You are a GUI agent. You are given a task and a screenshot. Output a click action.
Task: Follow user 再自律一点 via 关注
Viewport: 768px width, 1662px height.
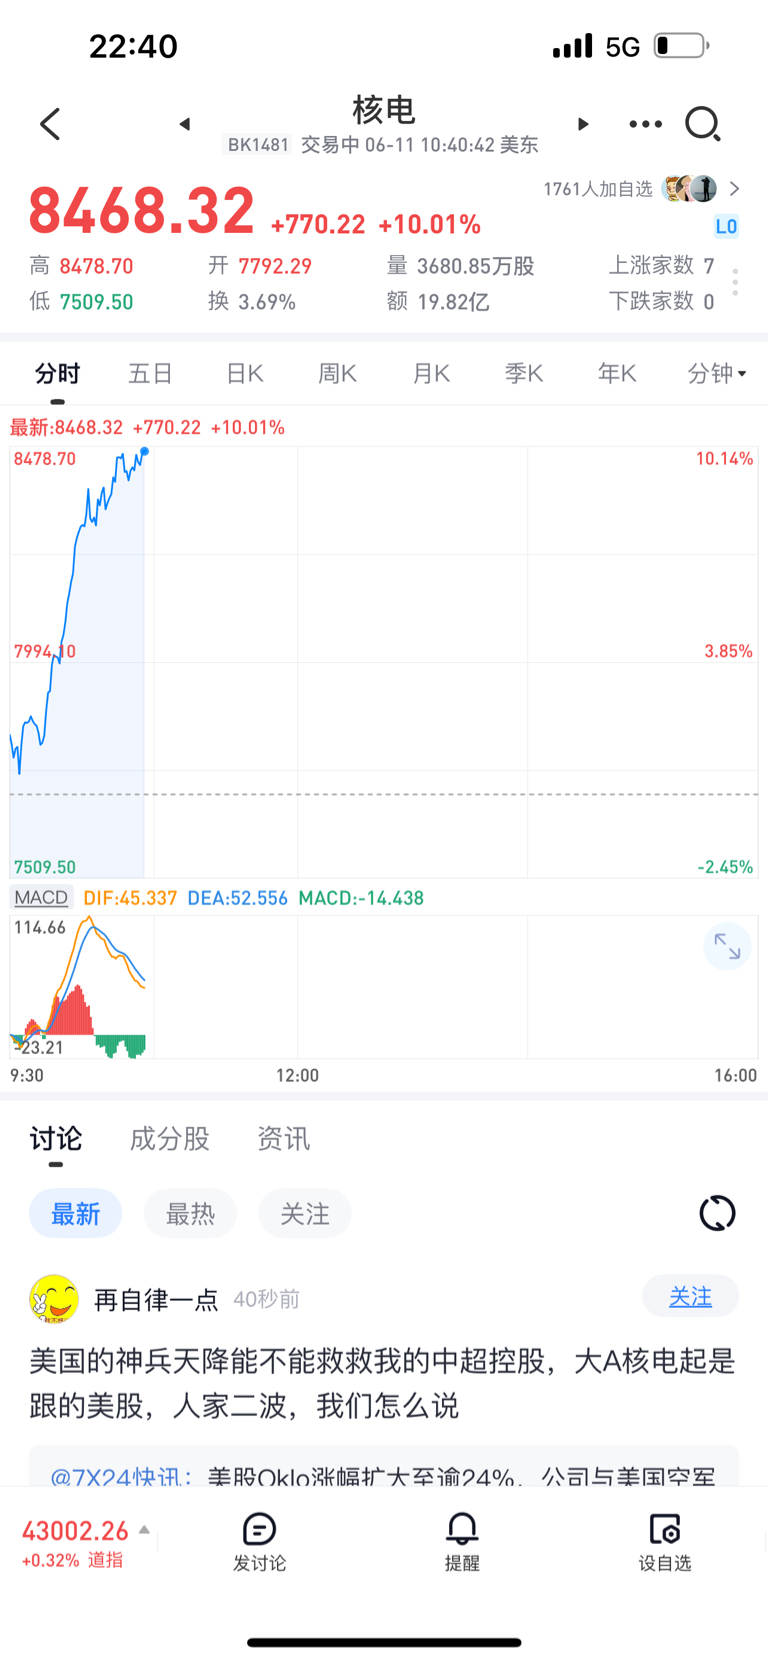[x=690, y=1297]
